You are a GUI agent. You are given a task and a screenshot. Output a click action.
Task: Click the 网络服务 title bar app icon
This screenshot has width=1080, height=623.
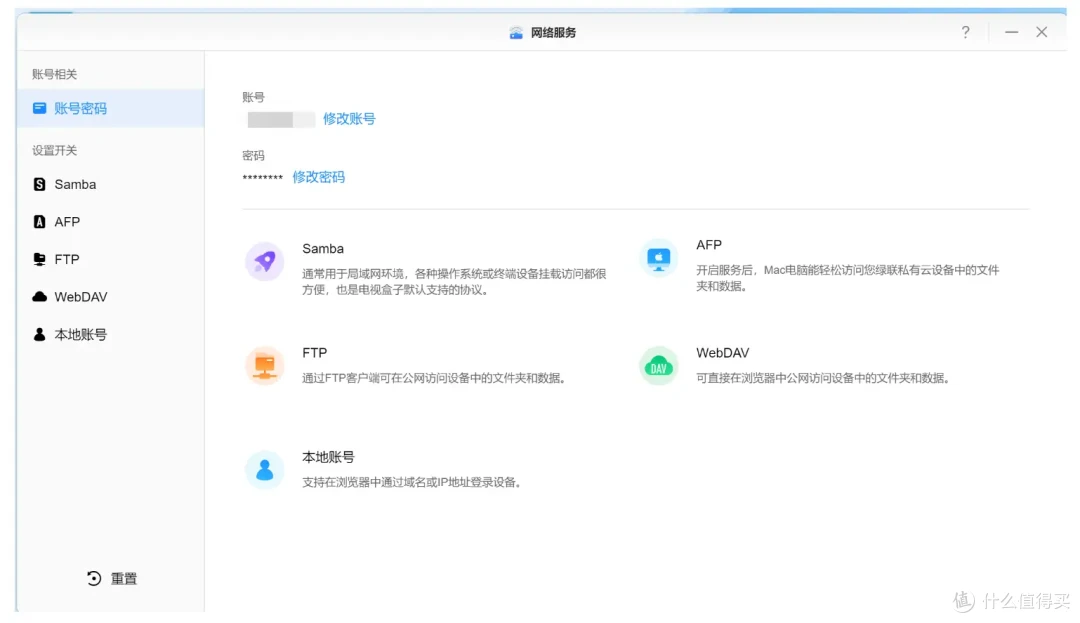(516, 32)
